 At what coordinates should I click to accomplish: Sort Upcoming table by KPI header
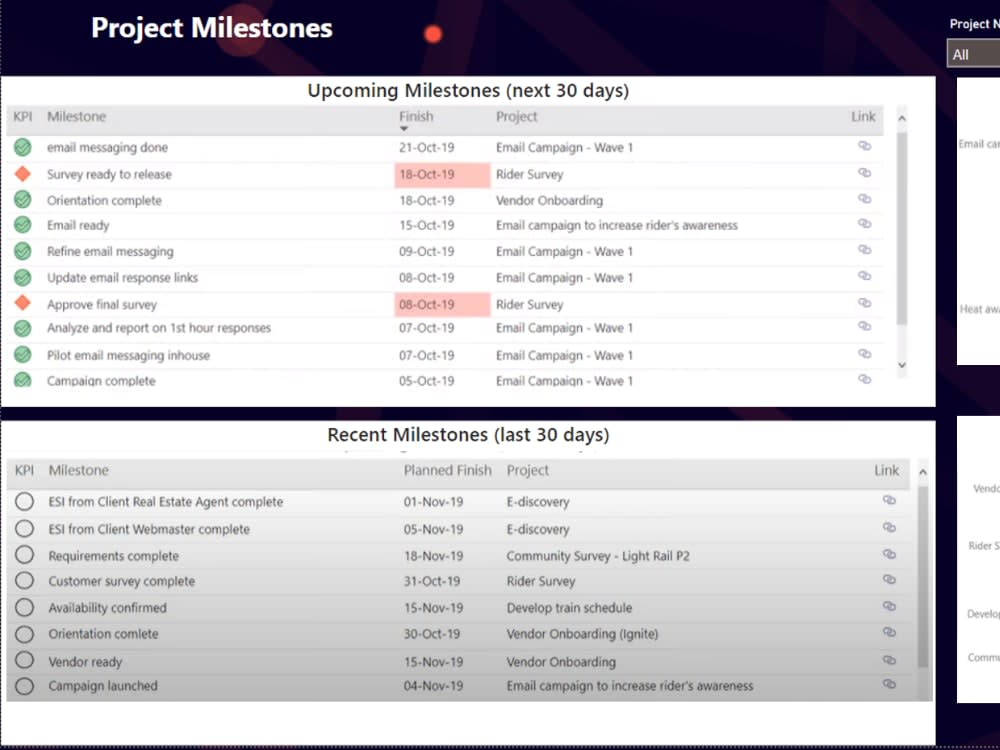22,117
